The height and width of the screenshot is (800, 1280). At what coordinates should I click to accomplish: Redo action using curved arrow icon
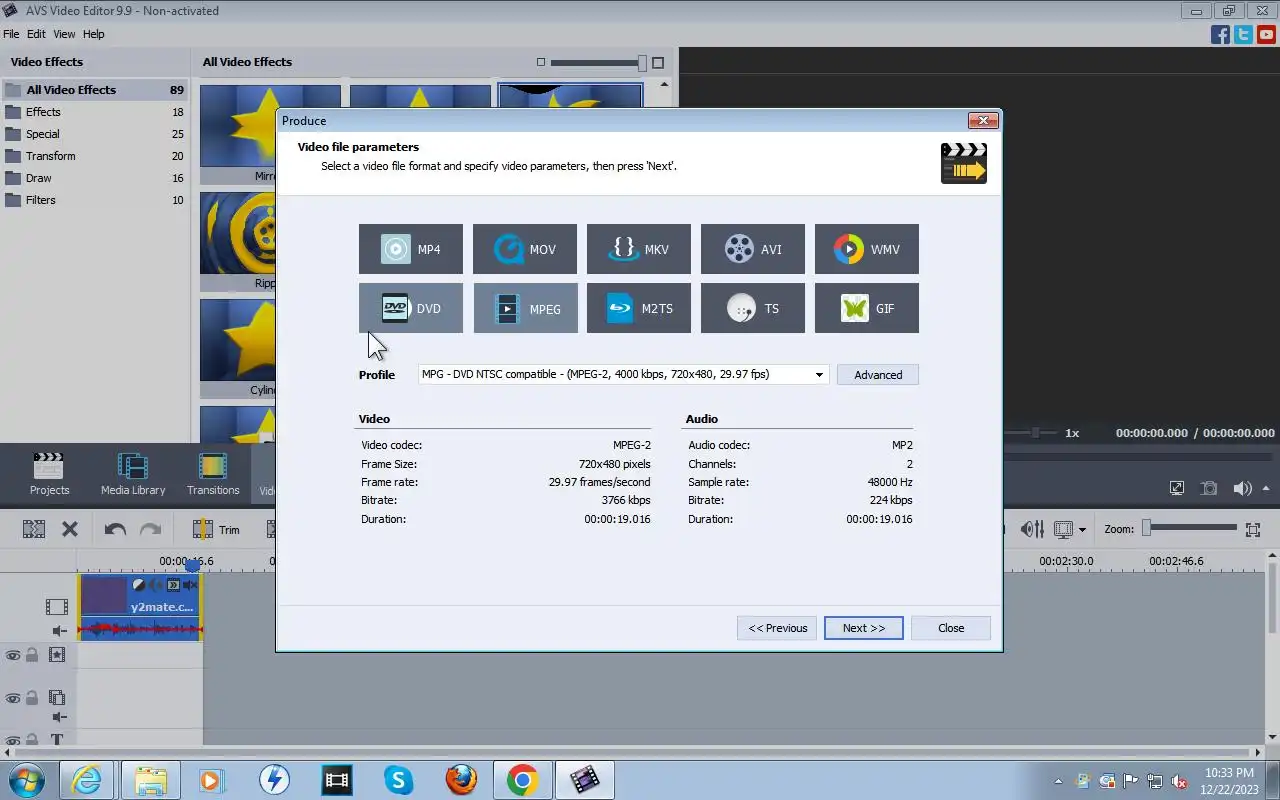(x=150, y=529)
